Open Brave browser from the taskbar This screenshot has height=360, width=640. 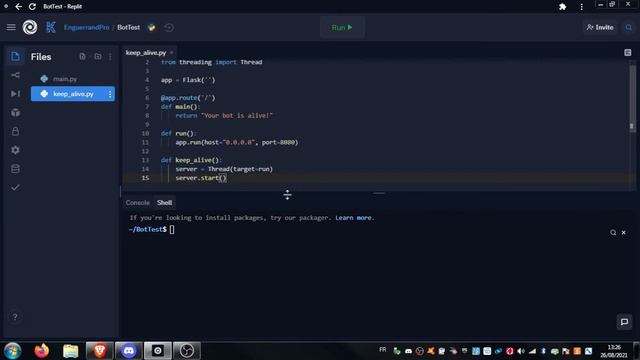coord(100,351)
